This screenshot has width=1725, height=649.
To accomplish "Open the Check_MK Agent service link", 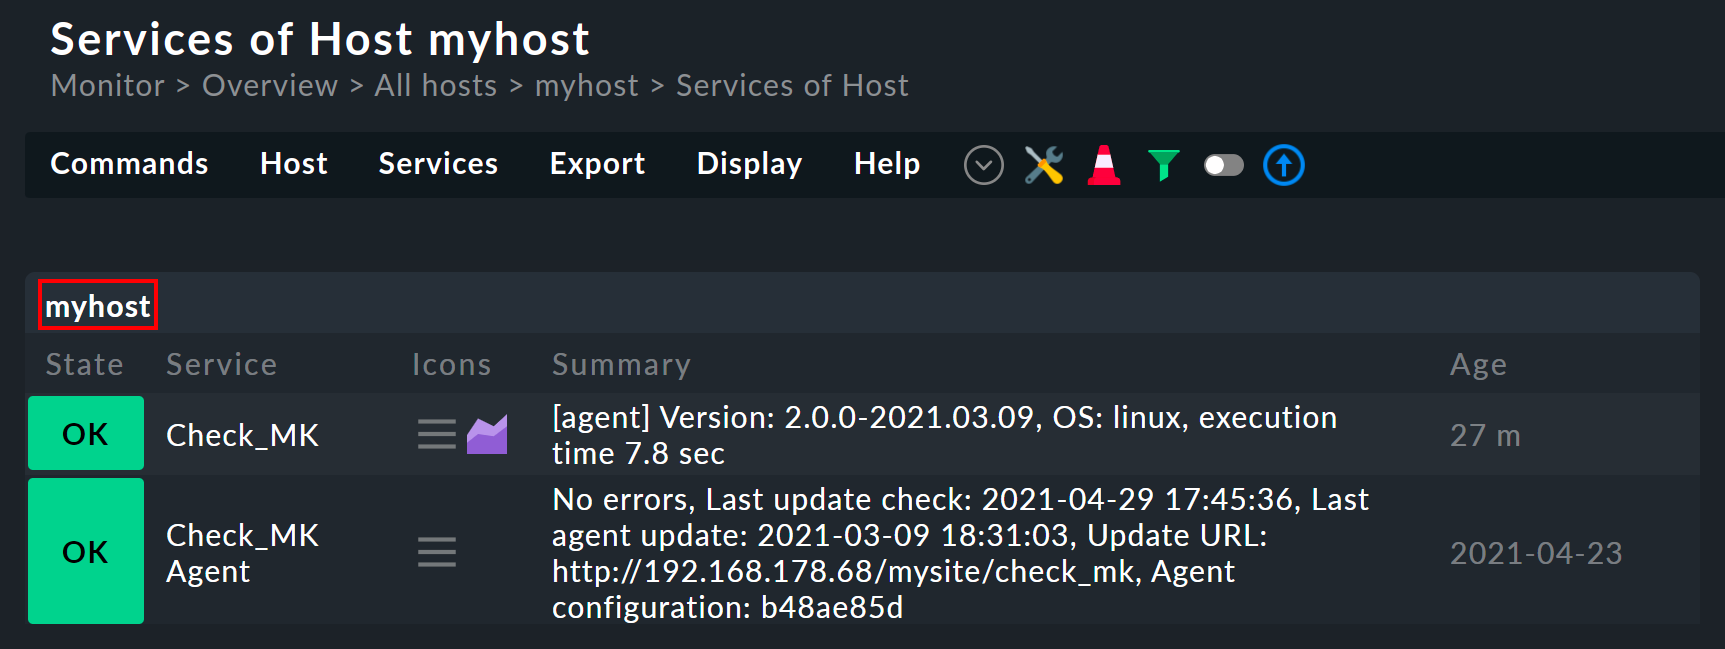I will (x=242, y=553).
